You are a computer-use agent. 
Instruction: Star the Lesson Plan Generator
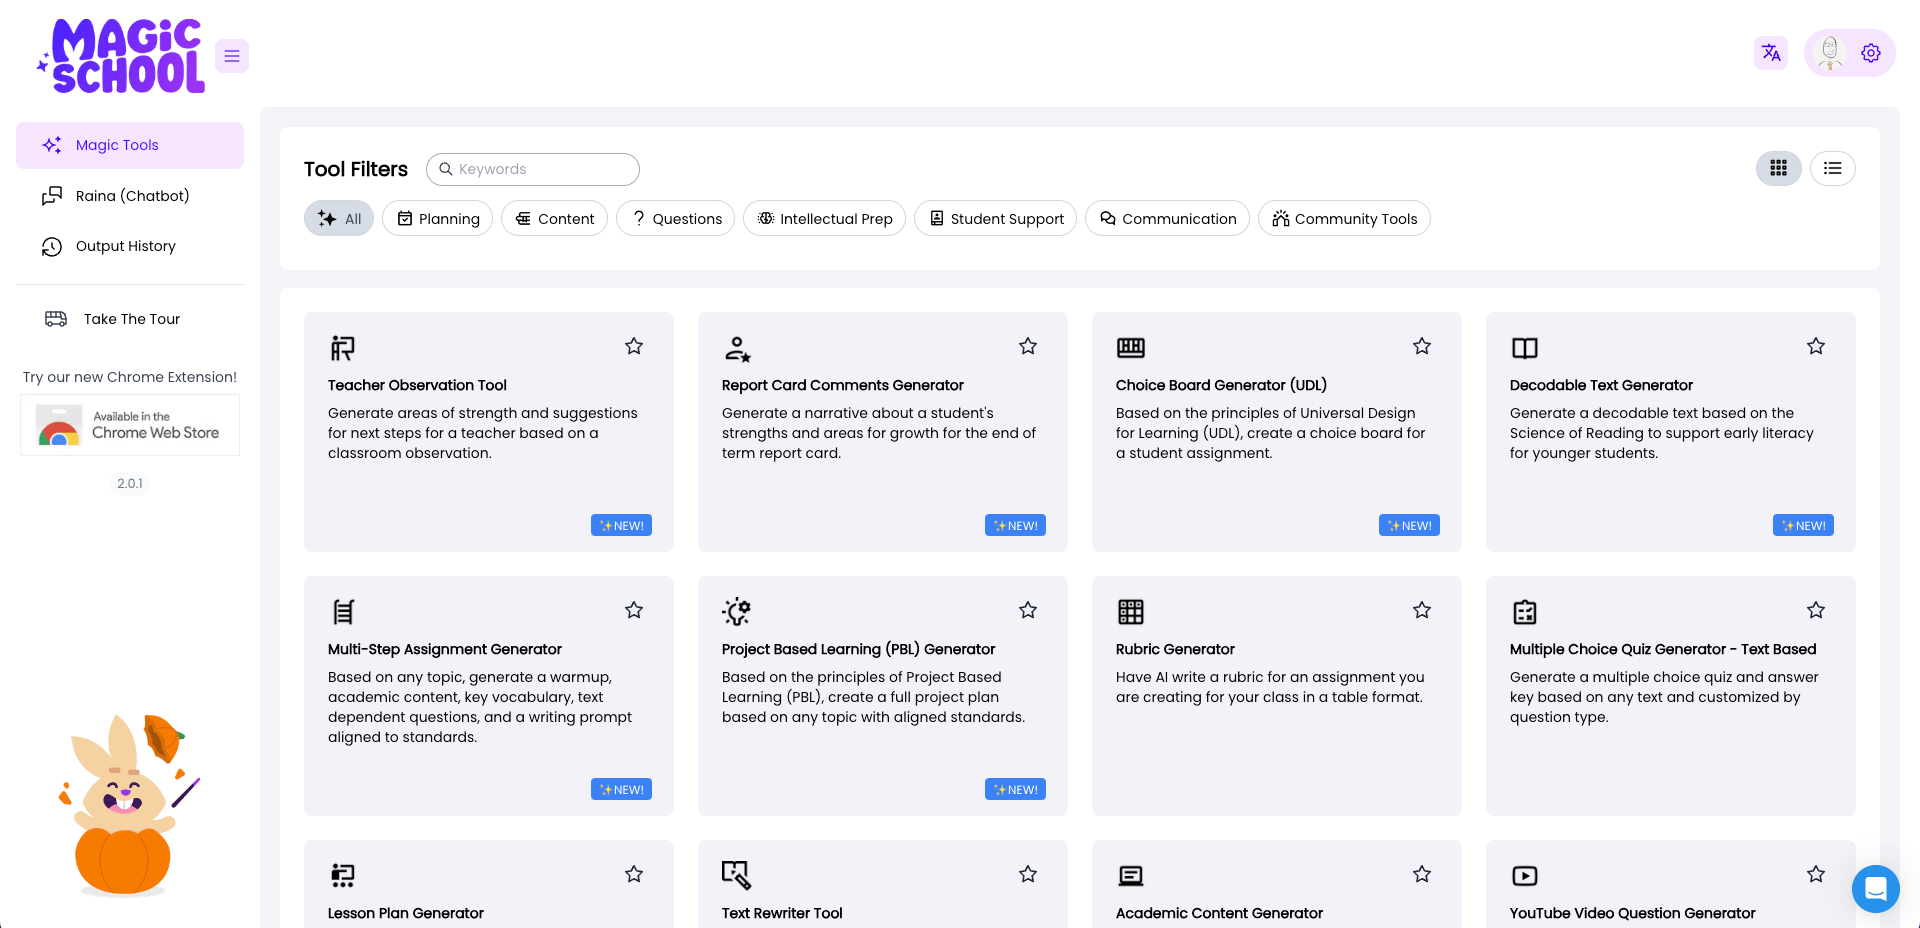(634, 874)
